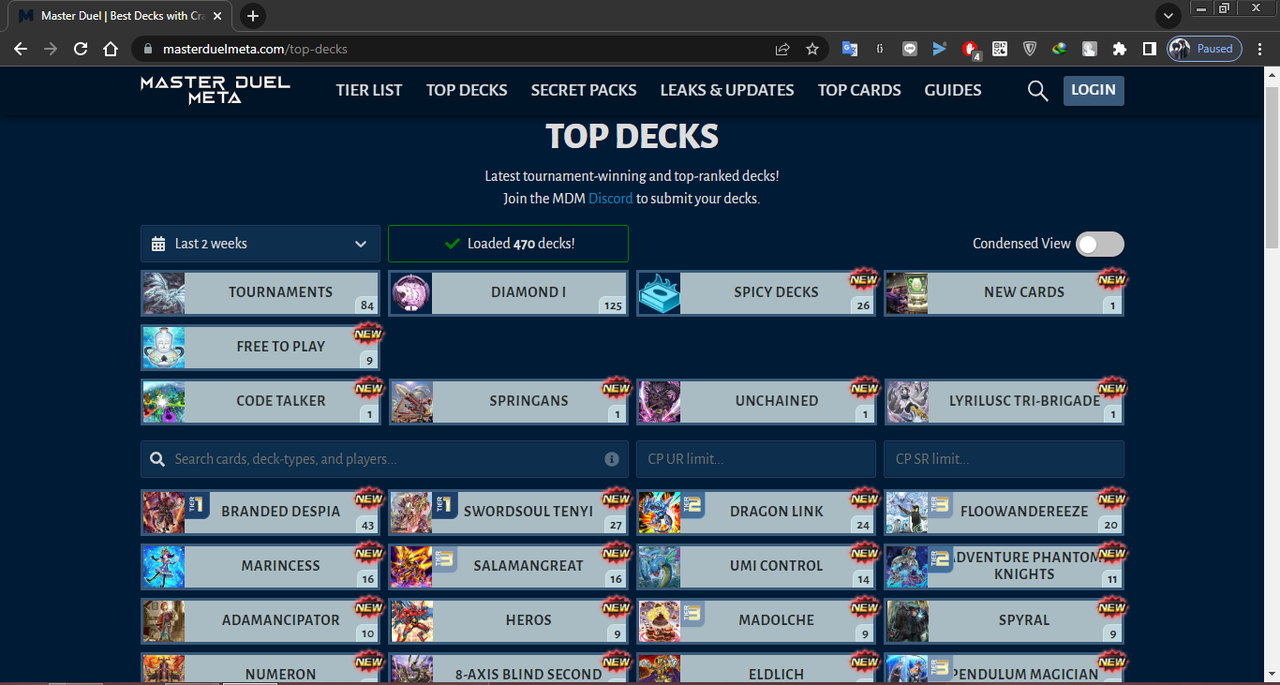The image size is (1280, 685).
Task: Select the Madolche deck
Action: click(756, 620)
